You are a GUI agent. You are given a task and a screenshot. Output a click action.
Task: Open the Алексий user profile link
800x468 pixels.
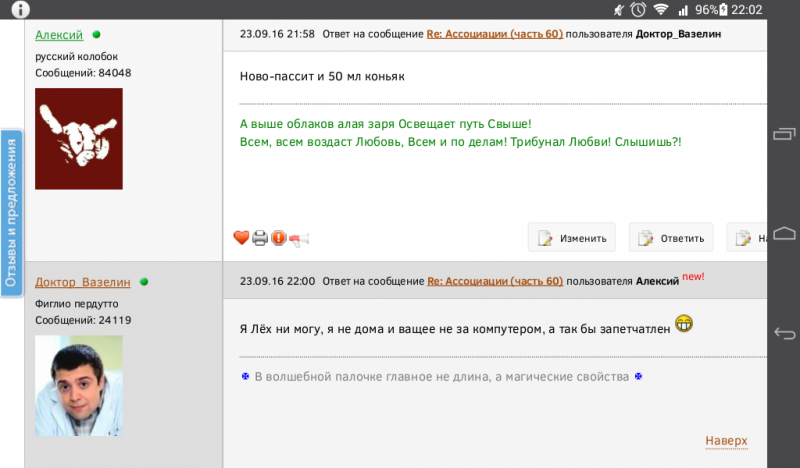pos(59,35)
